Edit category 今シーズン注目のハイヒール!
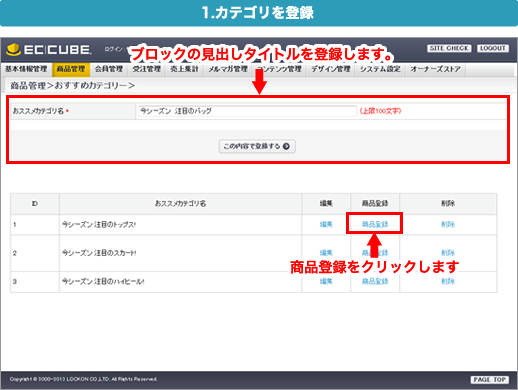This screenshot has width=518, height=390. click(x=326, y=281)
